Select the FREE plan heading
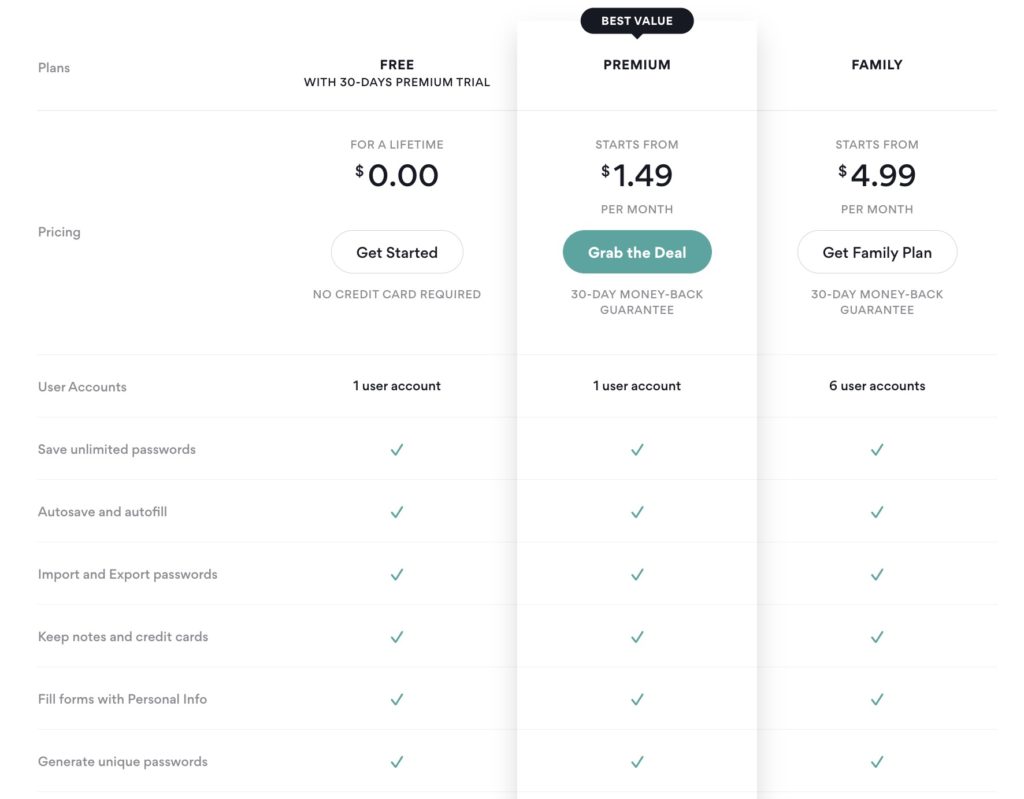This screenshot has height=799, width=1024. point(397,65)
